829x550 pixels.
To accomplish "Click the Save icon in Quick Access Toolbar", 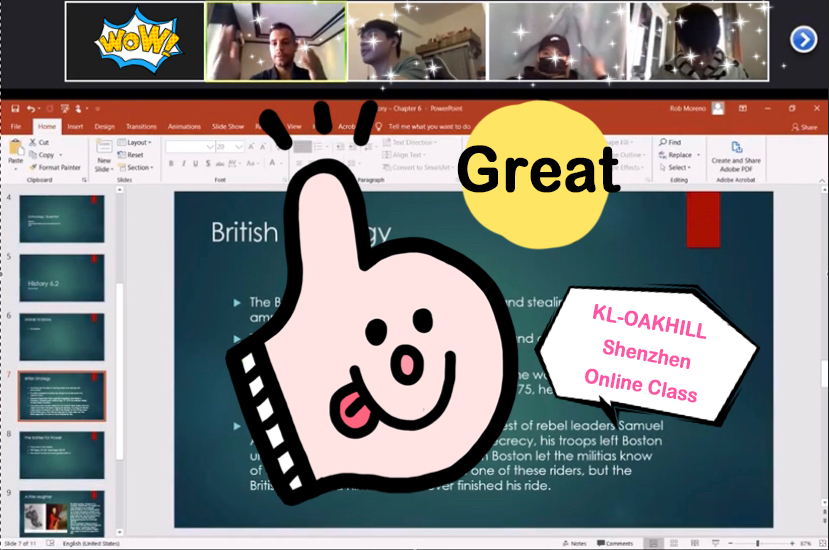I will click(x=15, y=109).
